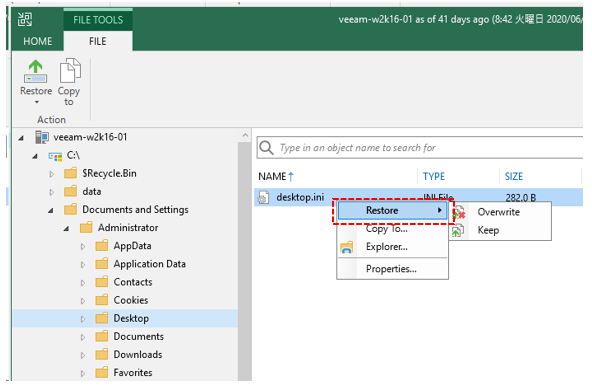The width and height of the screenshot is (592, 388).
Task: Sort by the TYPE column header
Action: click(434, 176)
